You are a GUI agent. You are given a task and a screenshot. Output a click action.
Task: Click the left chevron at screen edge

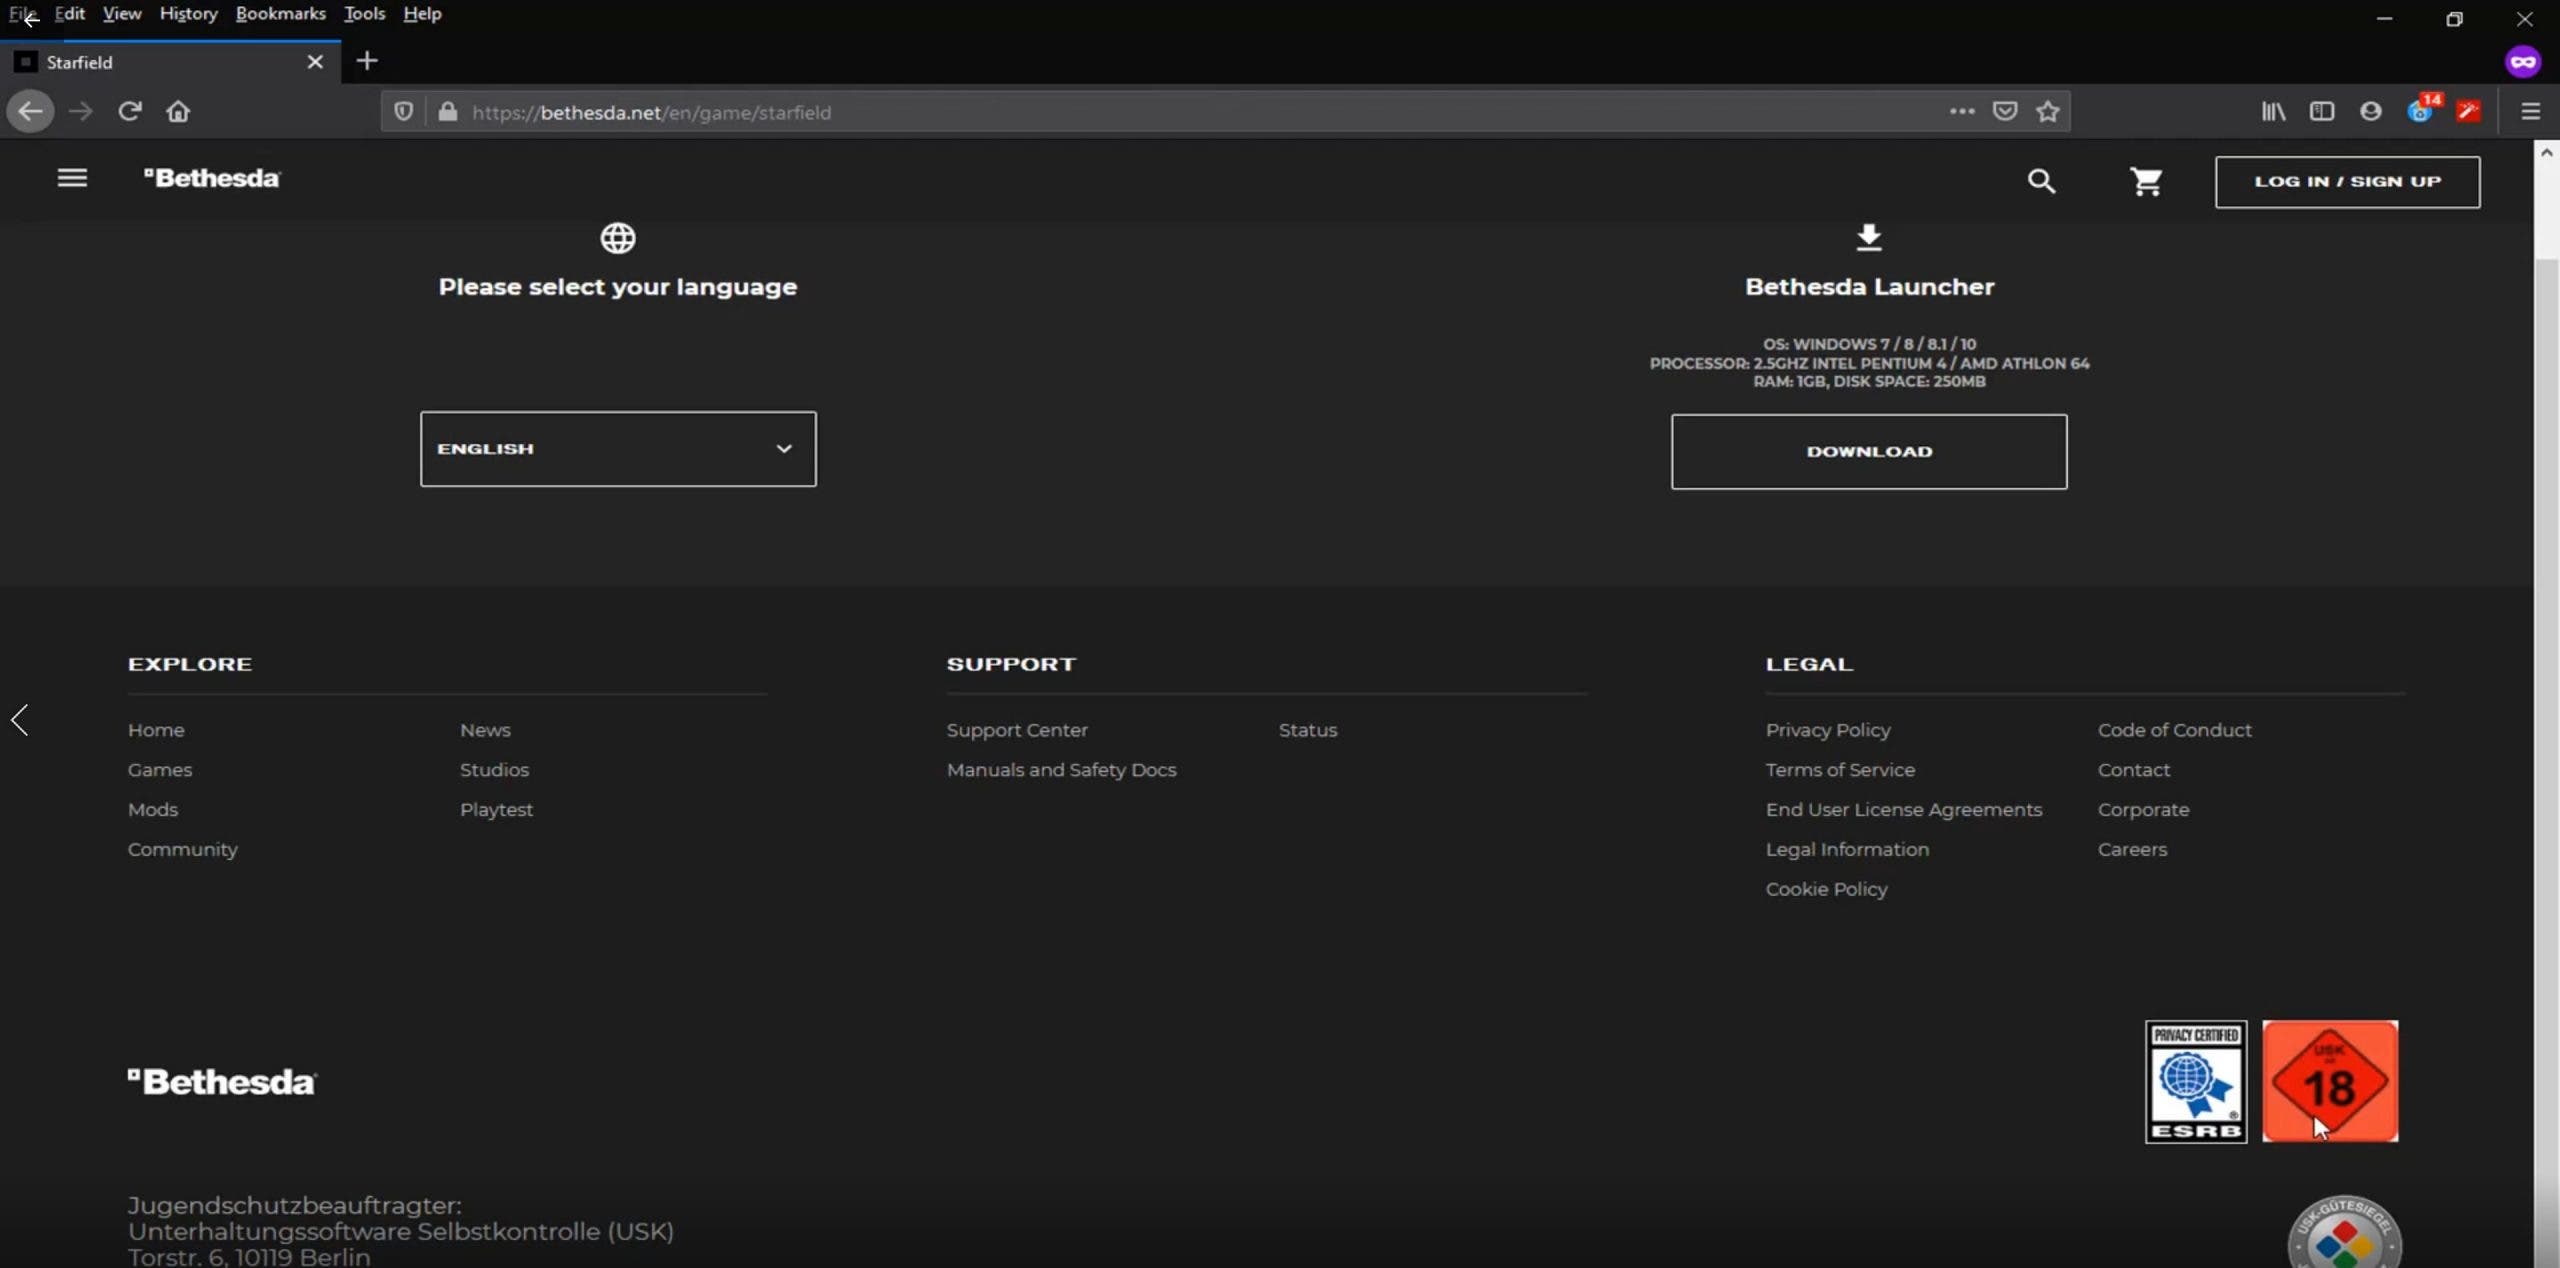click(20, 720)
